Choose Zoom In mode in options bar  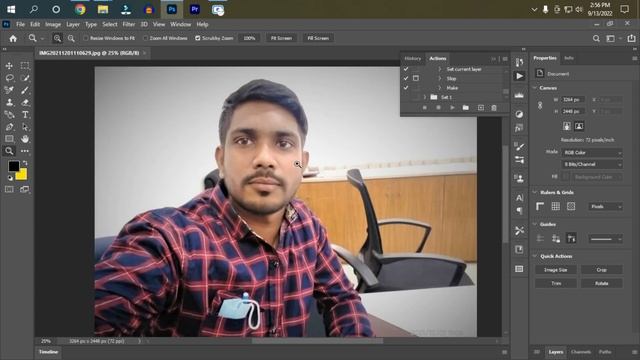(57, 38)
